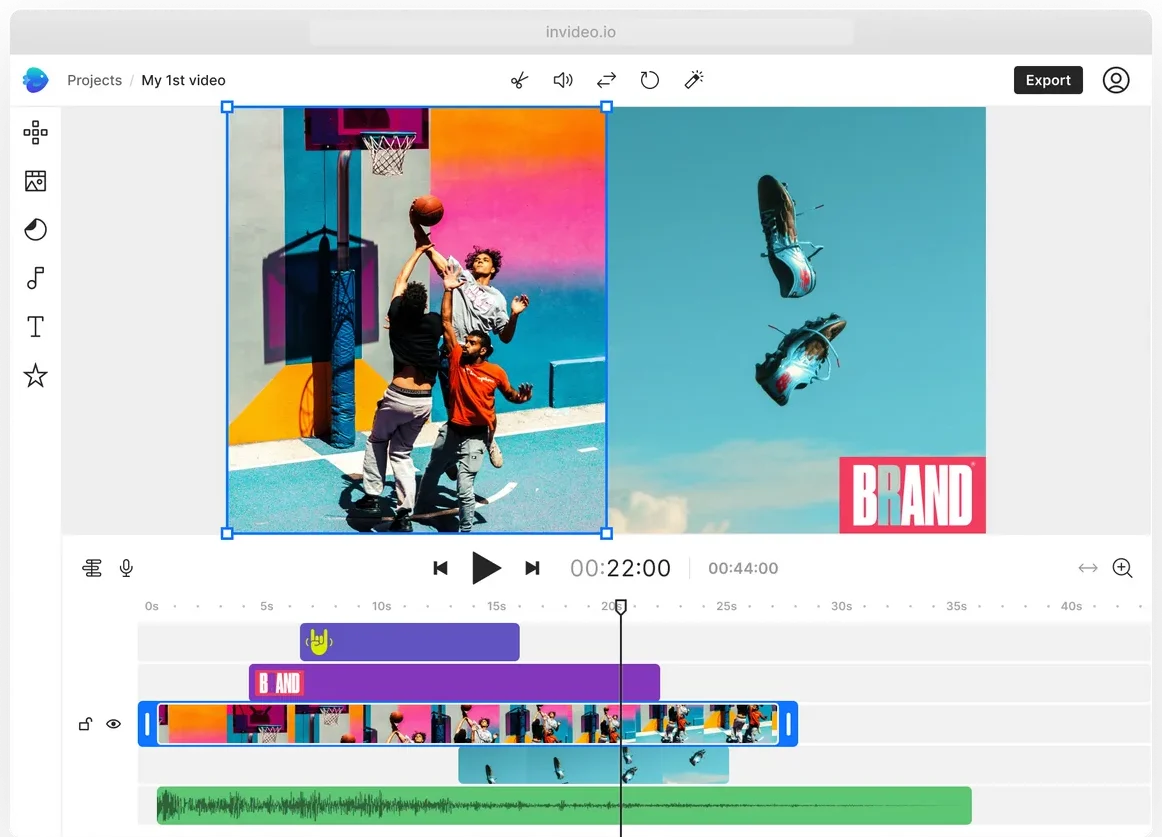Screen dimensions: 1162x837
Task: Open the music note audio panel
Action: (x=35, y=278)
